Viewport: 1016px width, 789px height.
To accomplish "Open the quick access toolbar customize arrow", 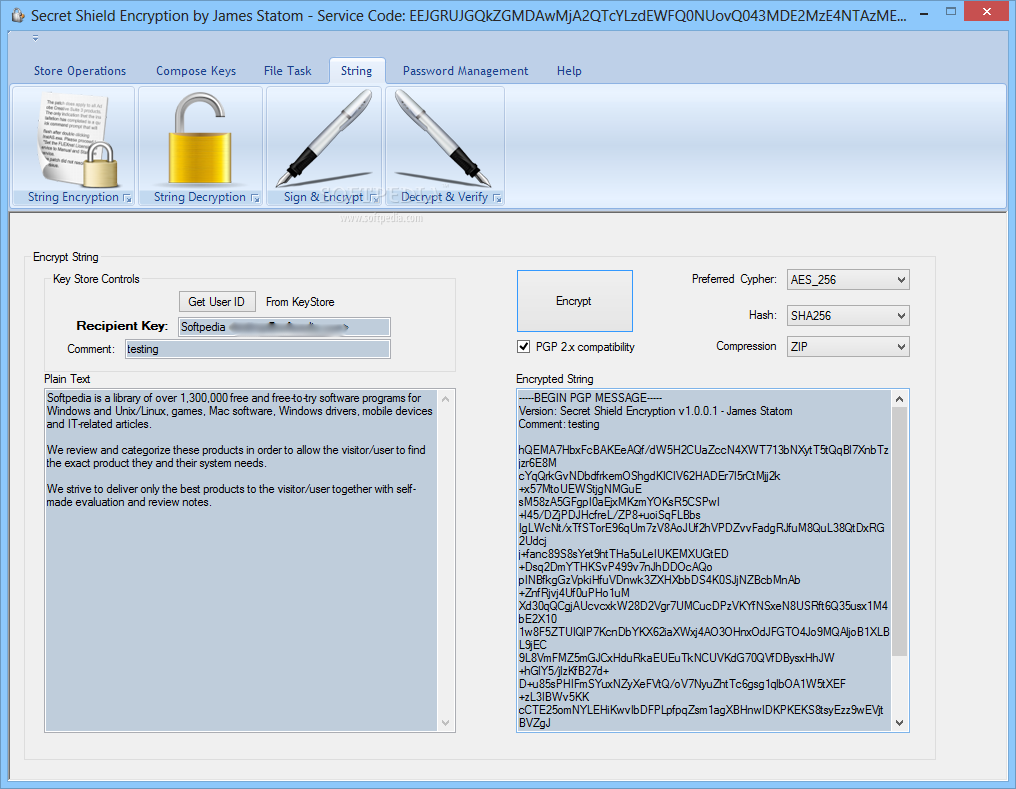I will (36, 38).
